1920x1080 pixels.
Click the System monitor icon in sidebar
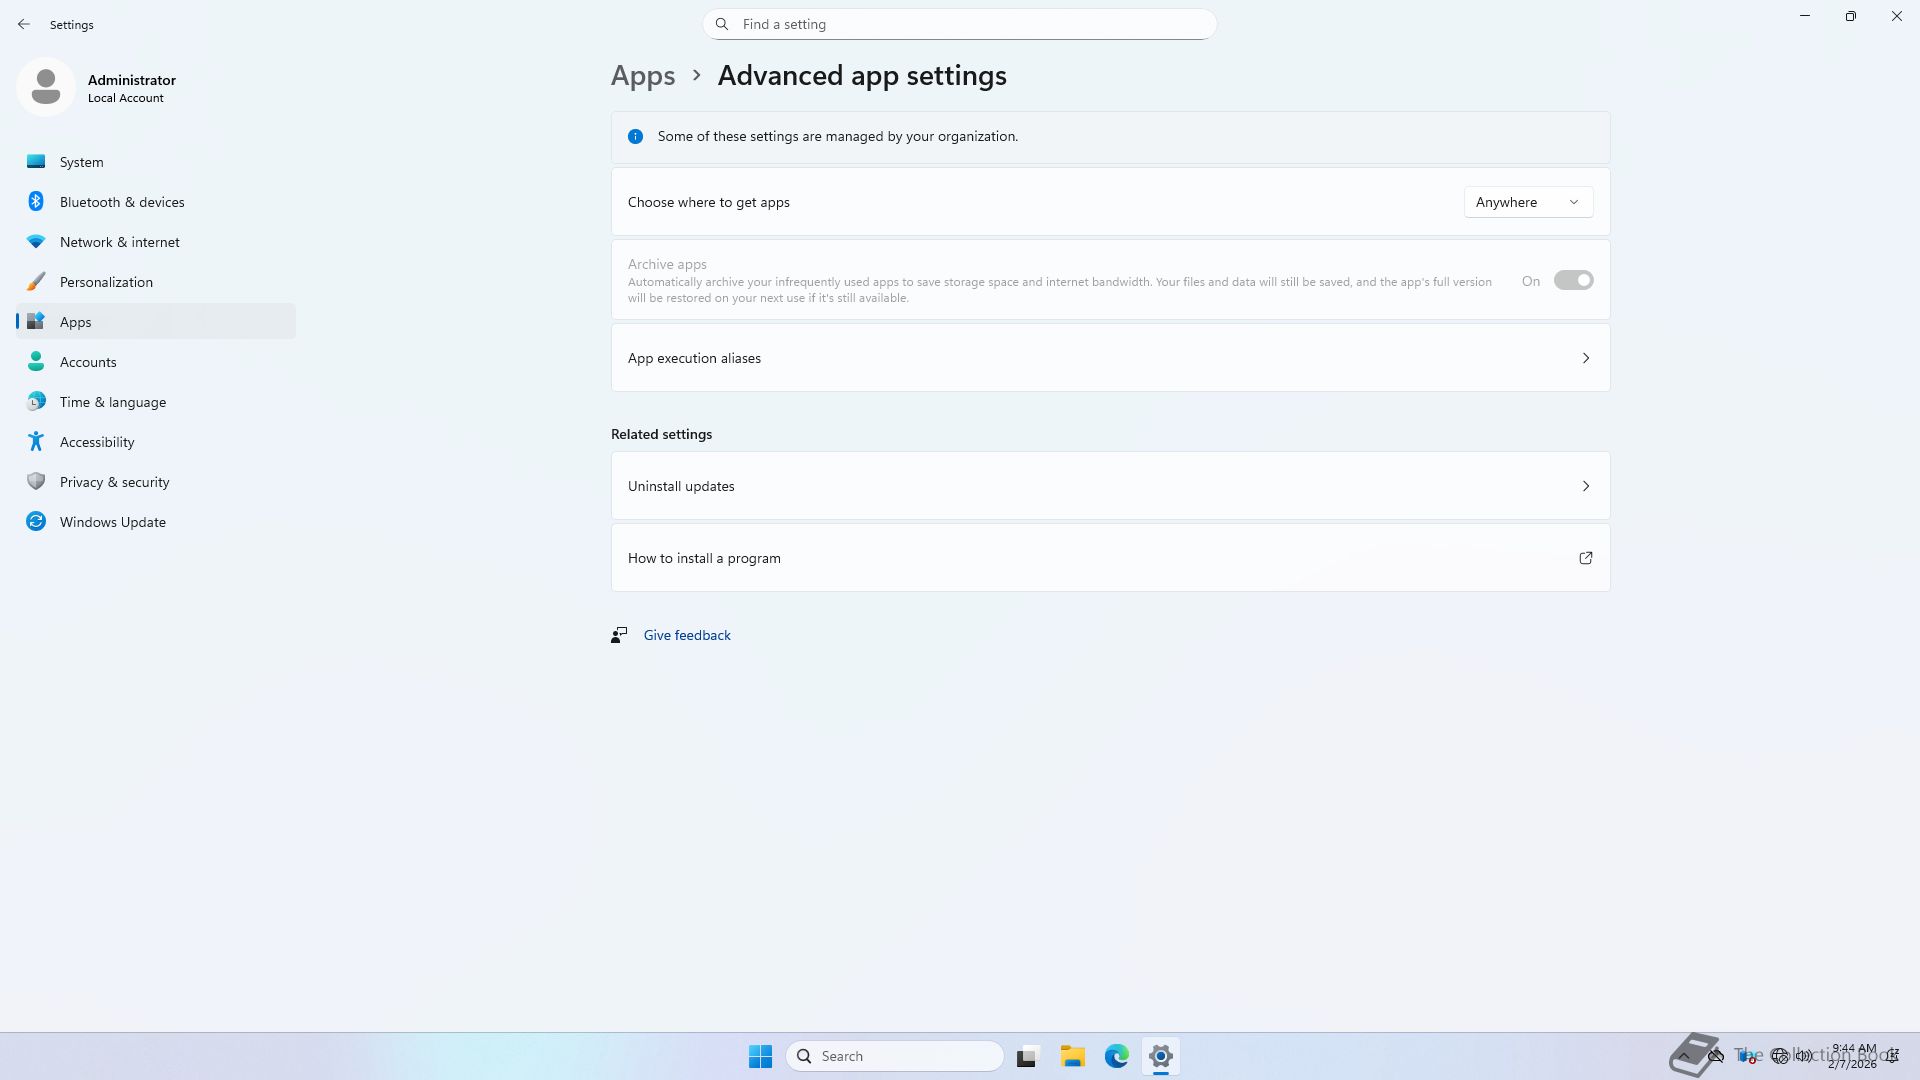36,162
